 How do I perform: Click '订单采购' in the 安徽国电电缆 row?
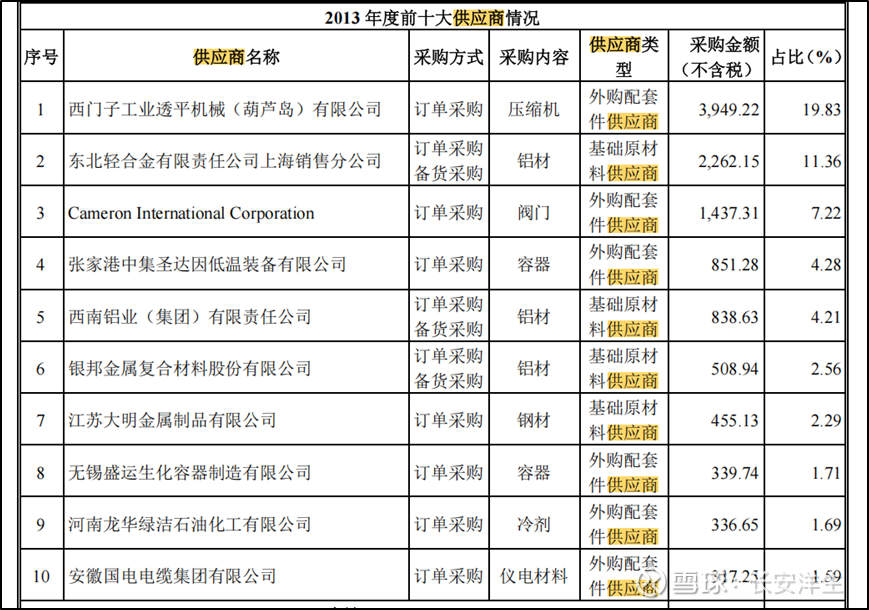coord(448,576)
